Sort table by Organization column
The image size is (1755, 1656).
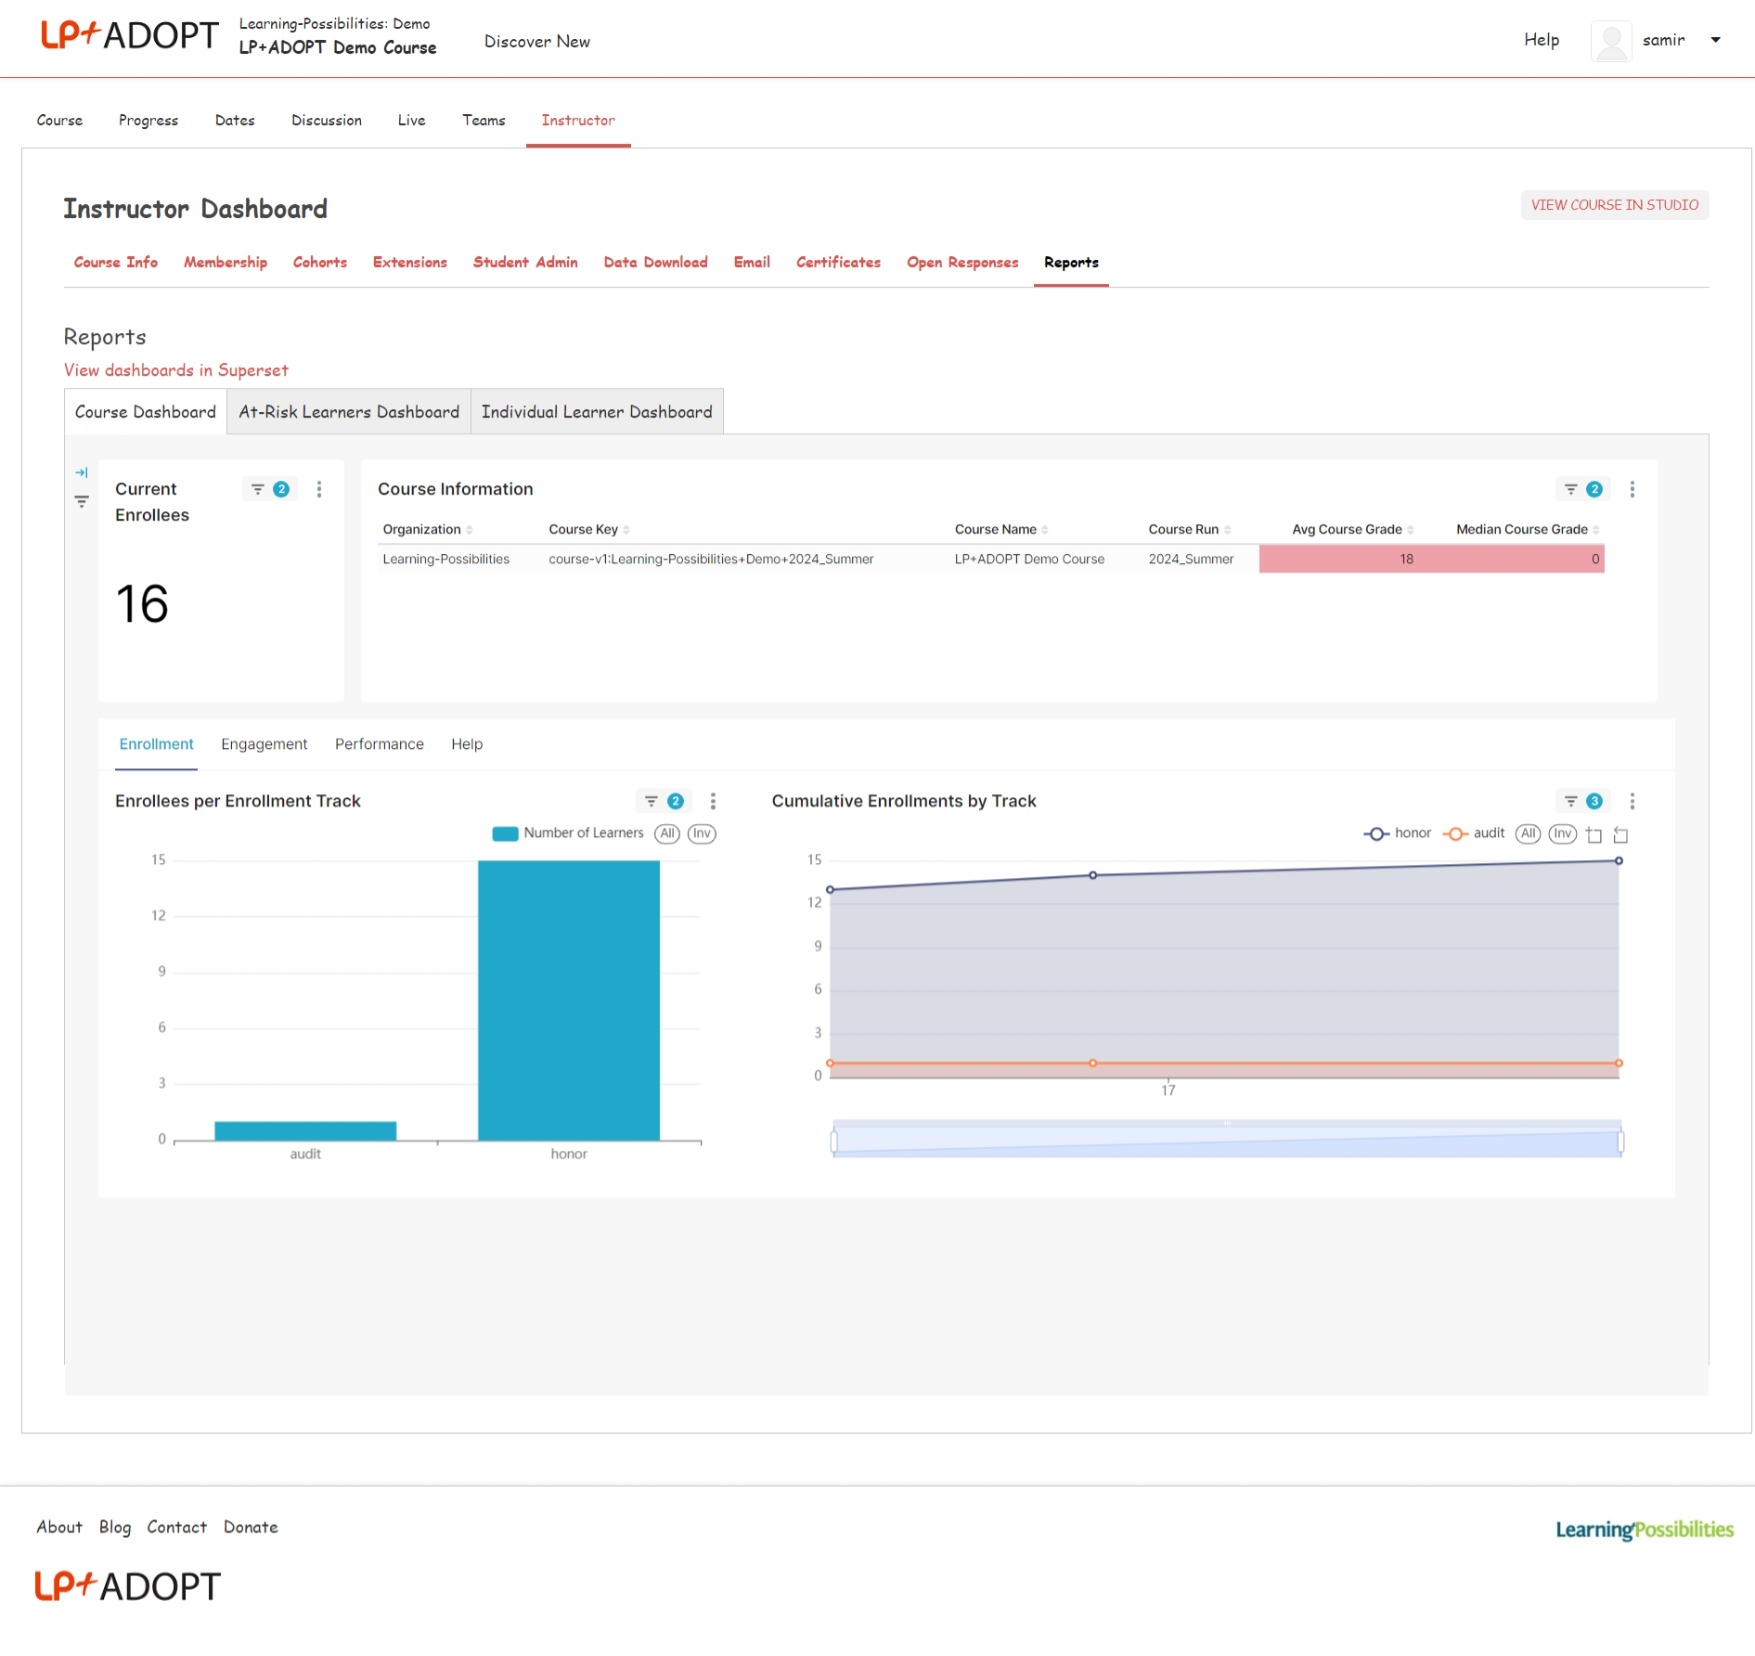(x=427, y=529)
